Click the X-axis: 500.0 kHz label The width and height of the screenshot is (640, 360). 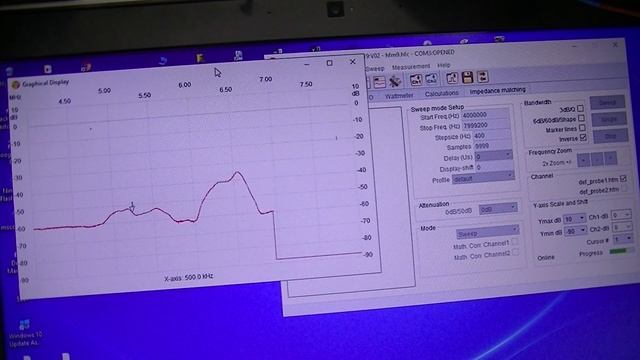coord(189,278)
